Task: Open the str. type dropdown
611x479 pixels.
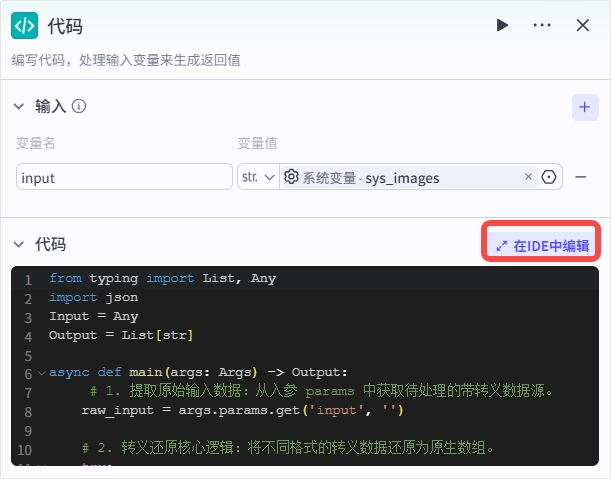Action: 258,177
